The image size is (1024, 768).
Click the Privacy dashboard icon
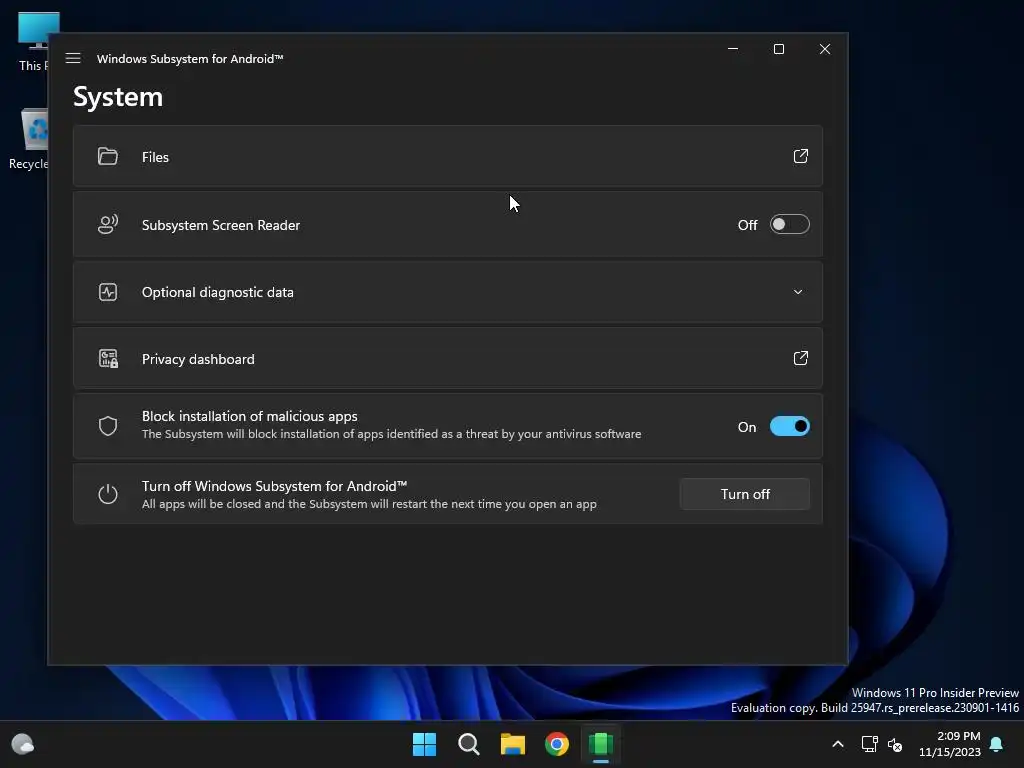[x=108, y=359]
